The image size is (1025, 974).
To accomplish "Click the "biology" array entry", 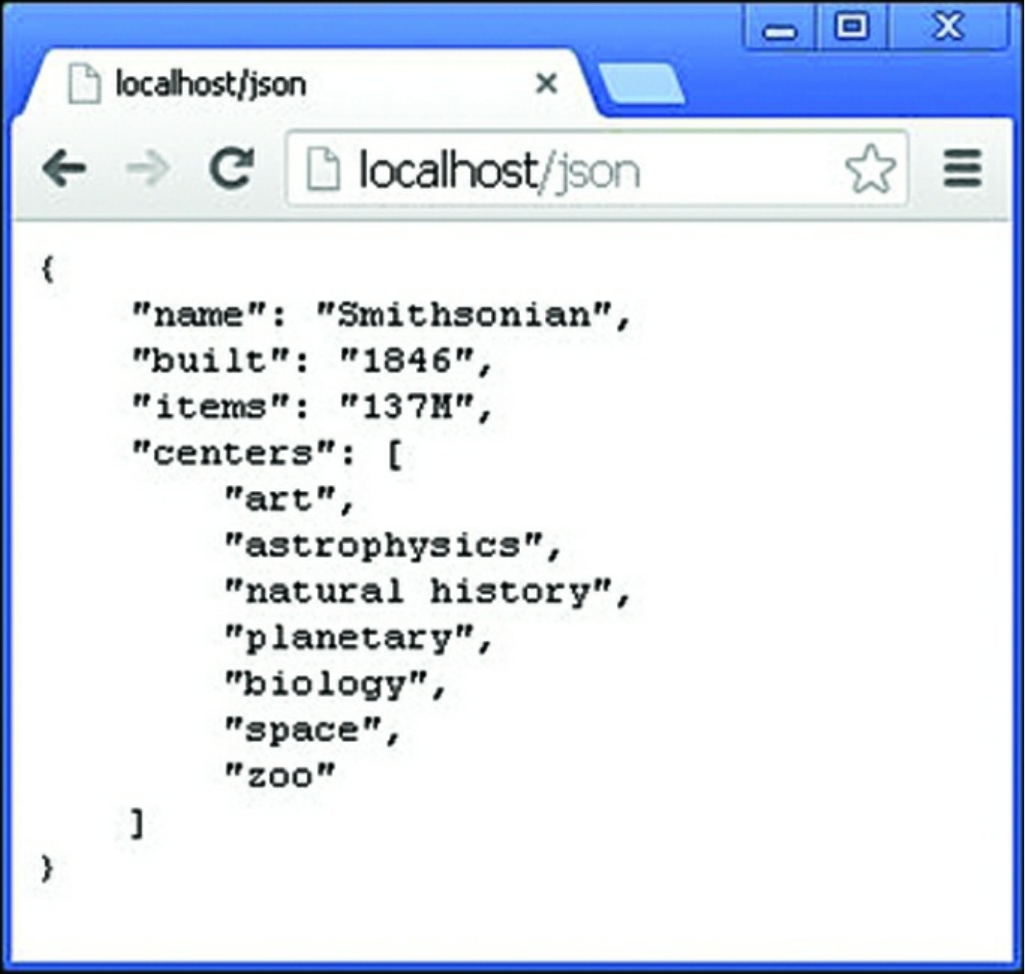I will [x=335, y=684].
